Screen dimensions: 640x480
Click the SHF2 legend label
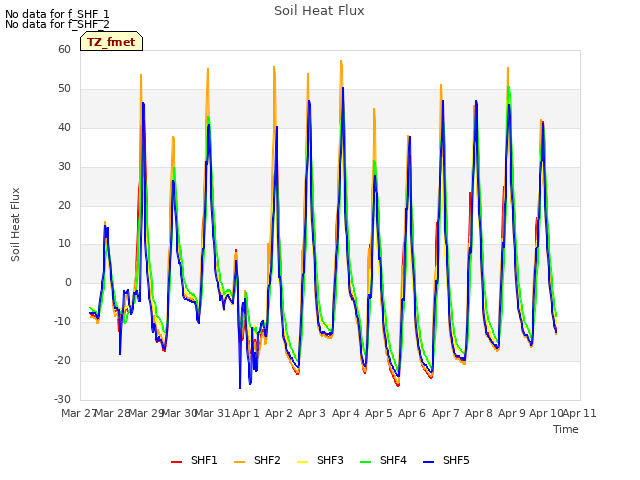(x=267, y=460)
